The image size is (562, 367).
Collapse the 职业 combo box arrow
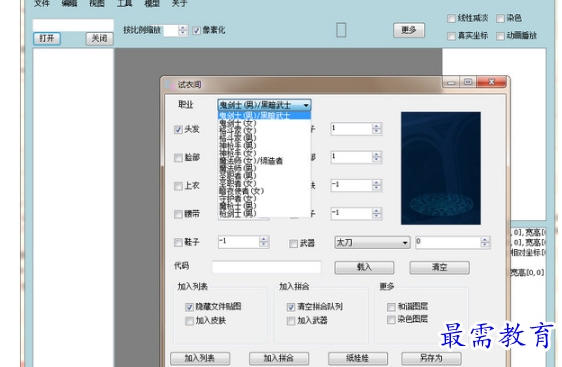click(306, 105)
